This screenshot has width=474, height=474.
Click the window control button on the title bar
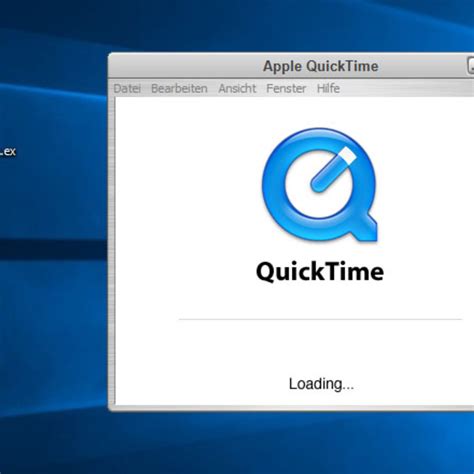coord(470,66)
